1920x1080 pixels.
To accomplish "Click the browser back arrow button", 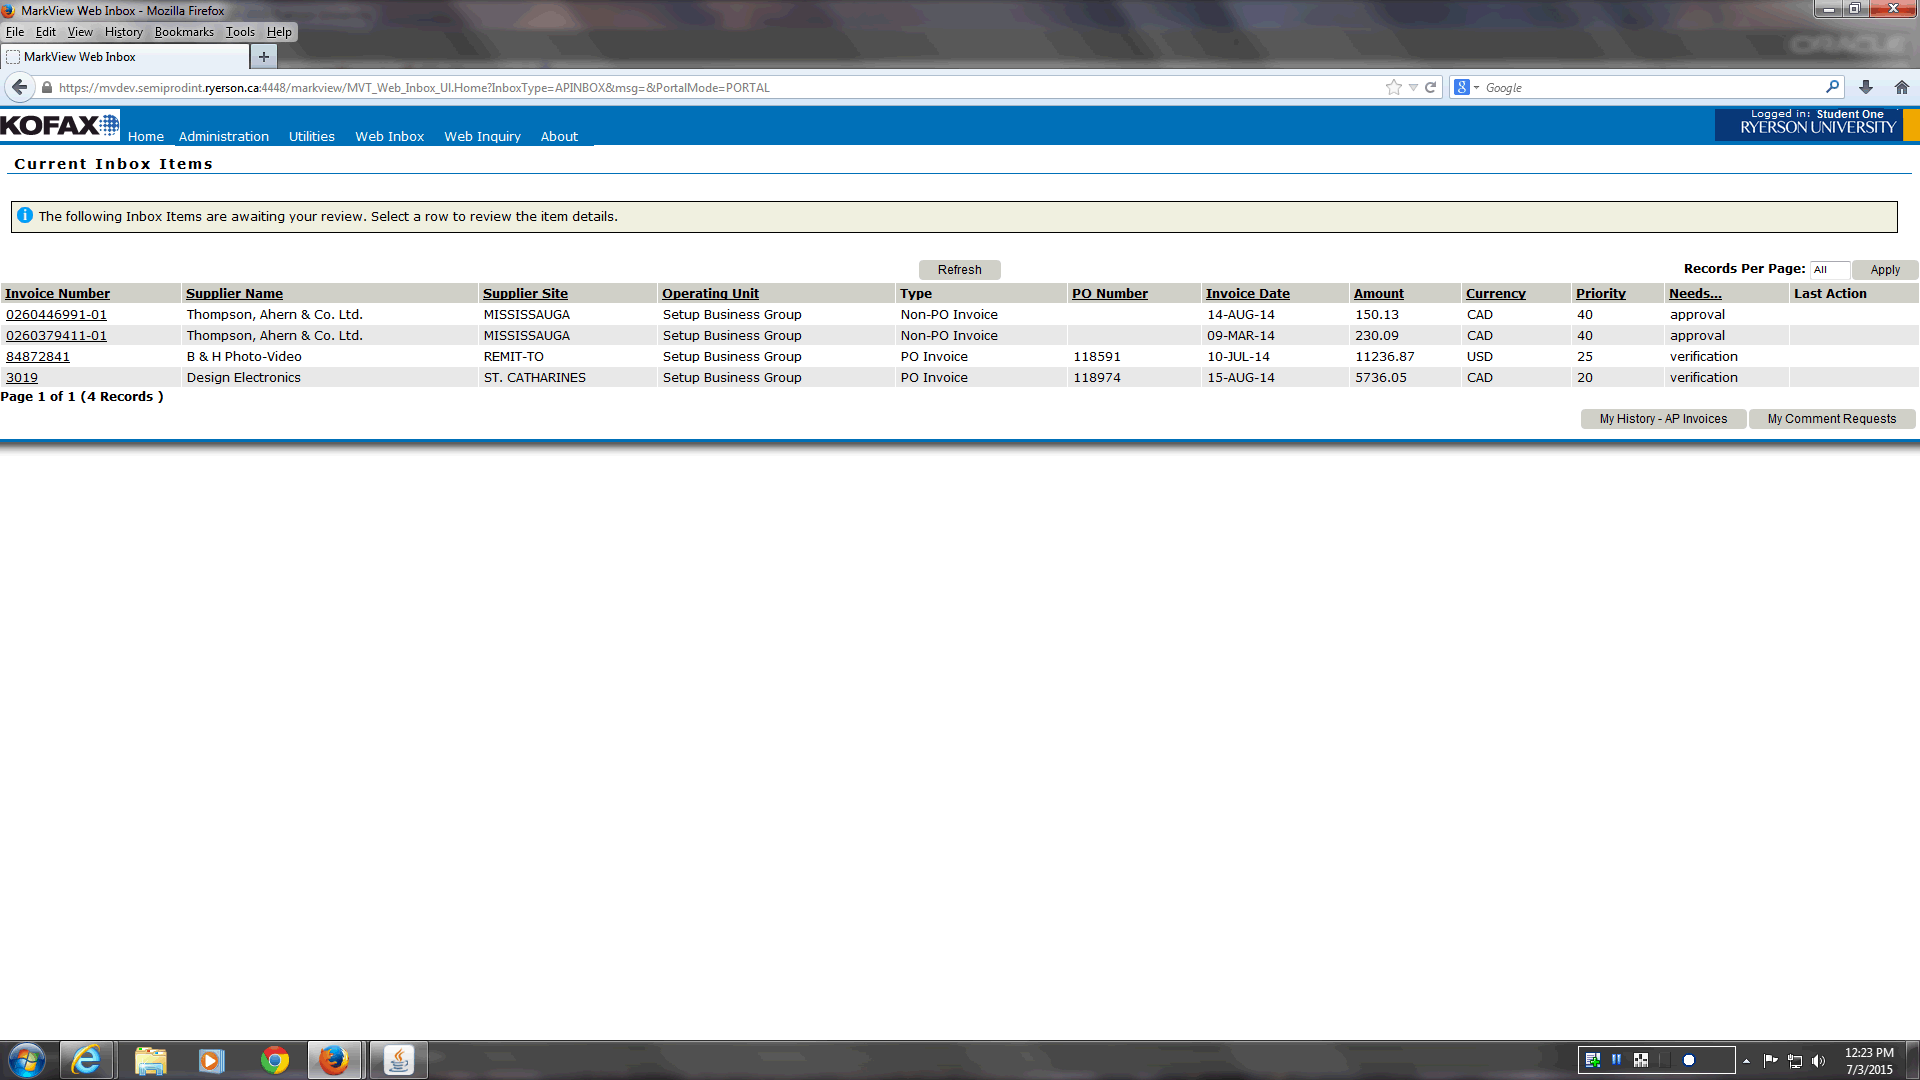I will click(19, 87).
